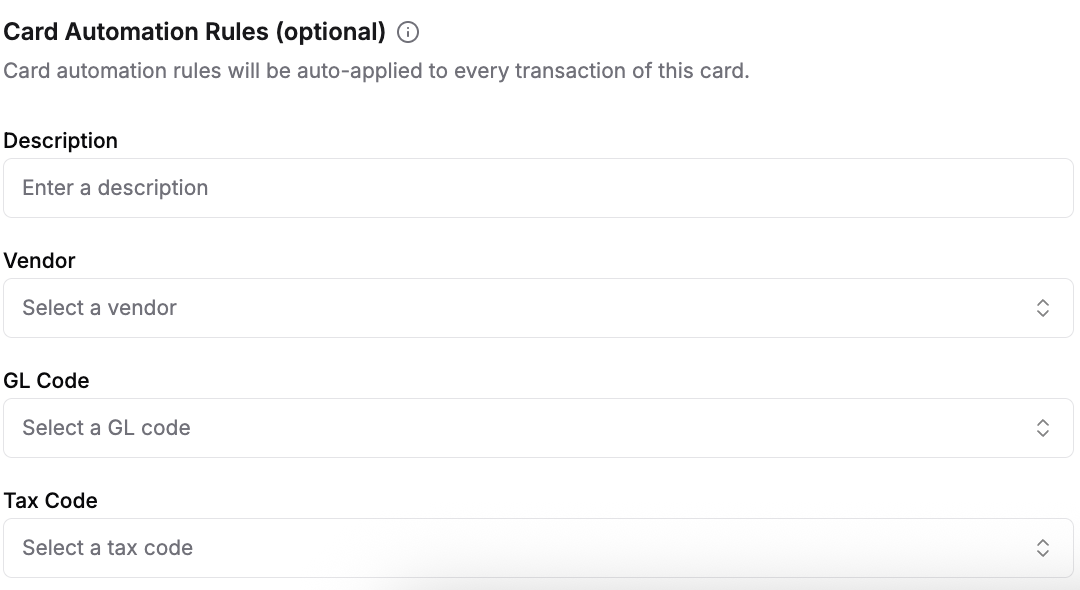This screenshot has height=590, width=1080.
Task: Click the "Vendor" field label
Action: (40, 261)
